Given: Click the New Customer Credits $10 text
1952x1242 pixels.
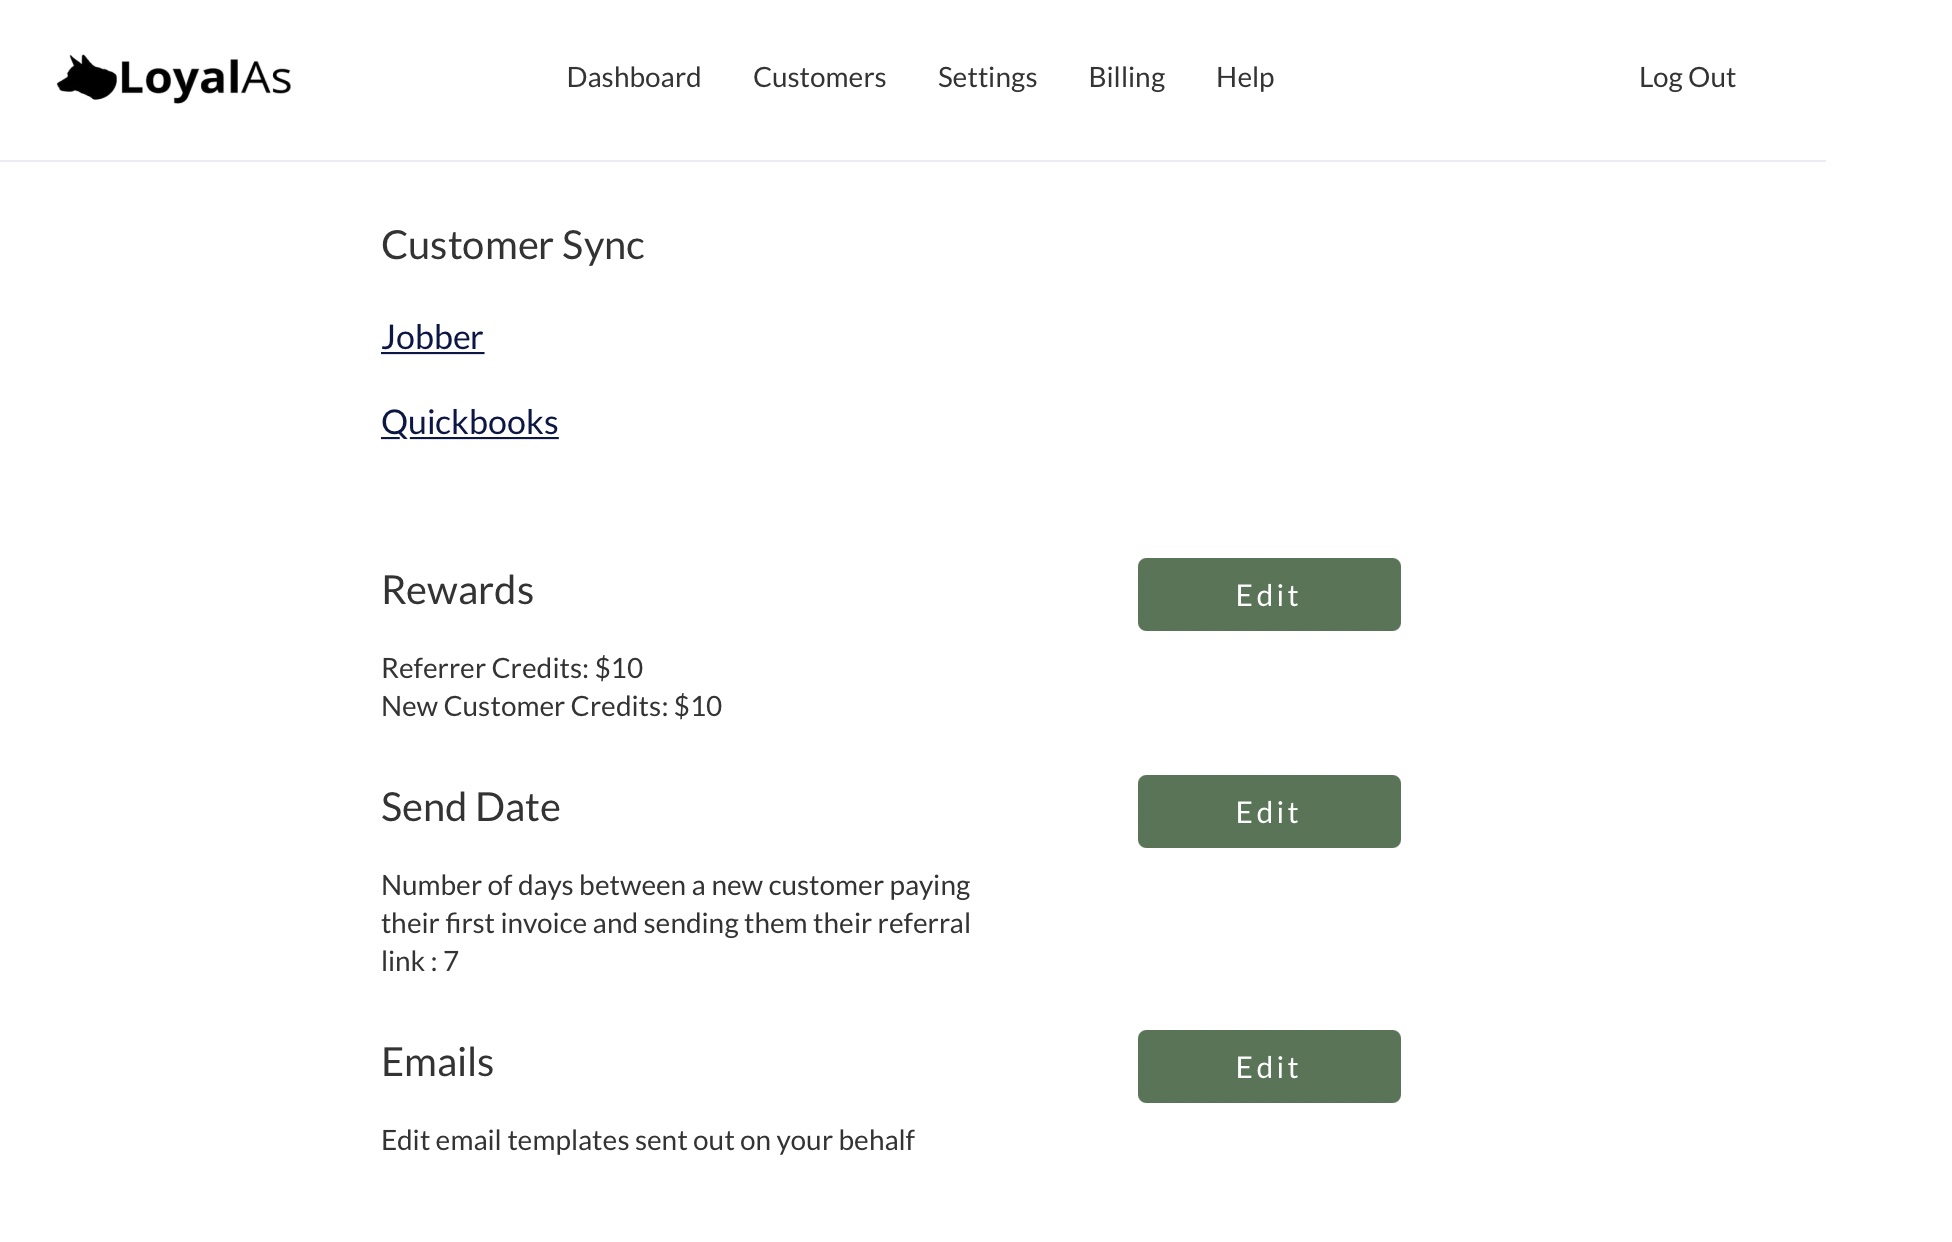Looking at the screenshot, I should [x=551, y=706].
